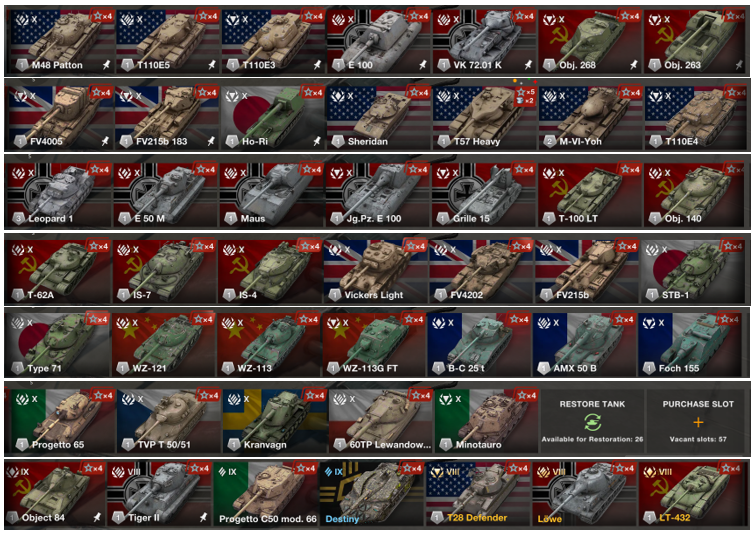Click the tier X class icon on Ho-Ri
Screen dimensions: 755x534
tap(236, 96)
